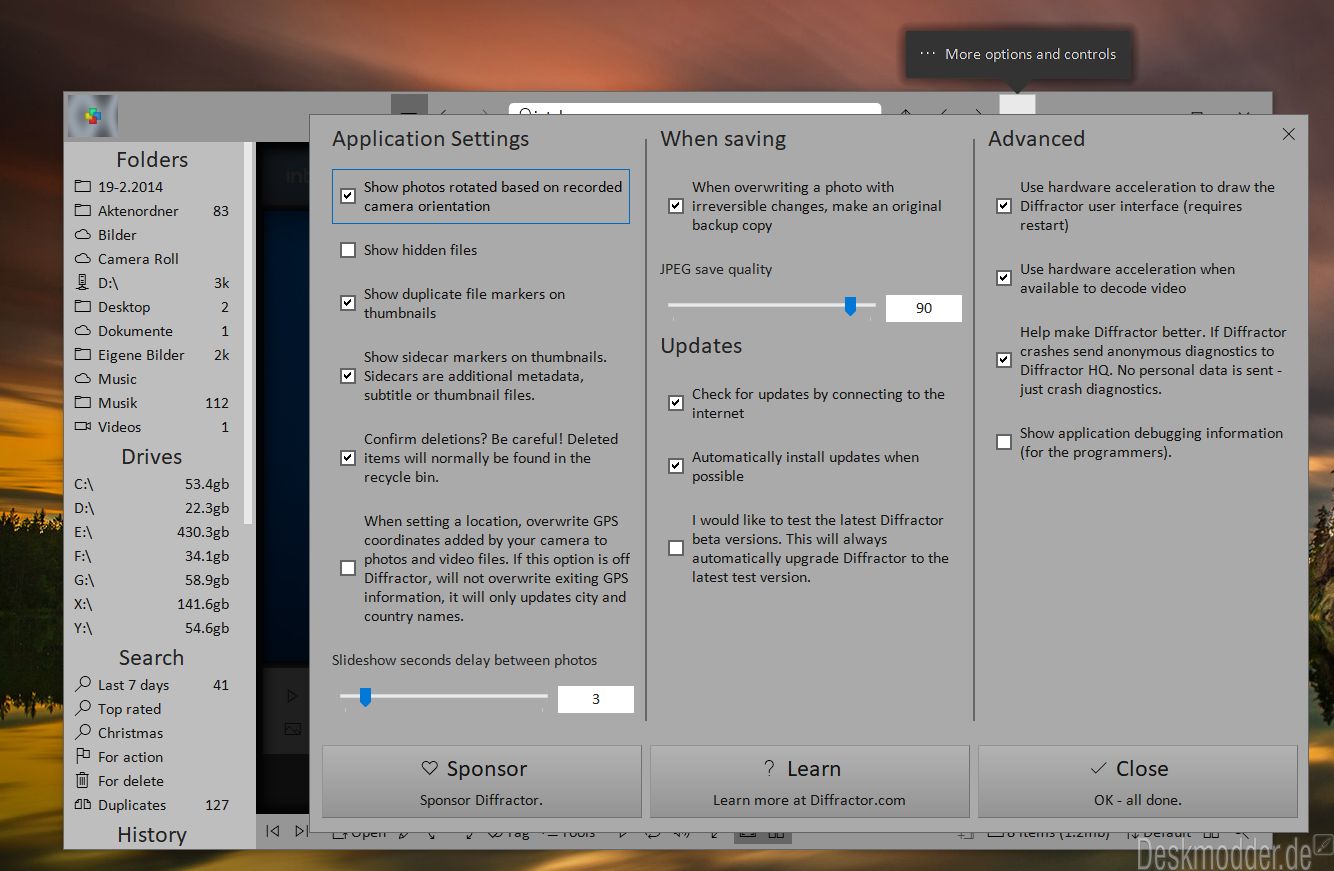This screenshot has height=871, width=1334.
Task: Select drive D:\ with 22.3gb
Action: point(152,508)
